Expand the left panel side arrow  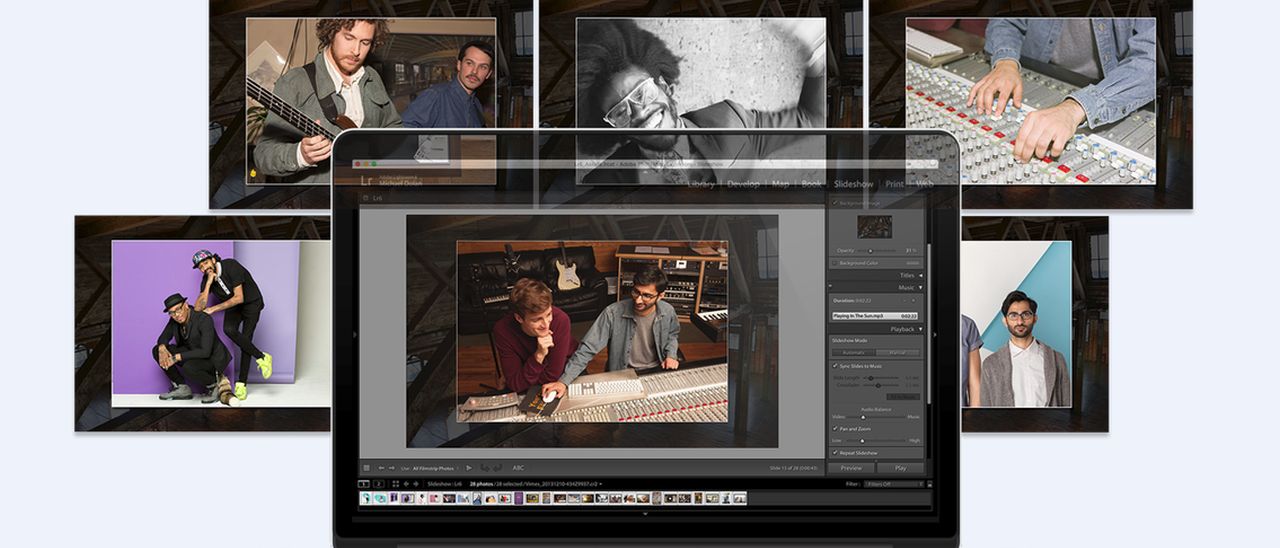point(356,333)
